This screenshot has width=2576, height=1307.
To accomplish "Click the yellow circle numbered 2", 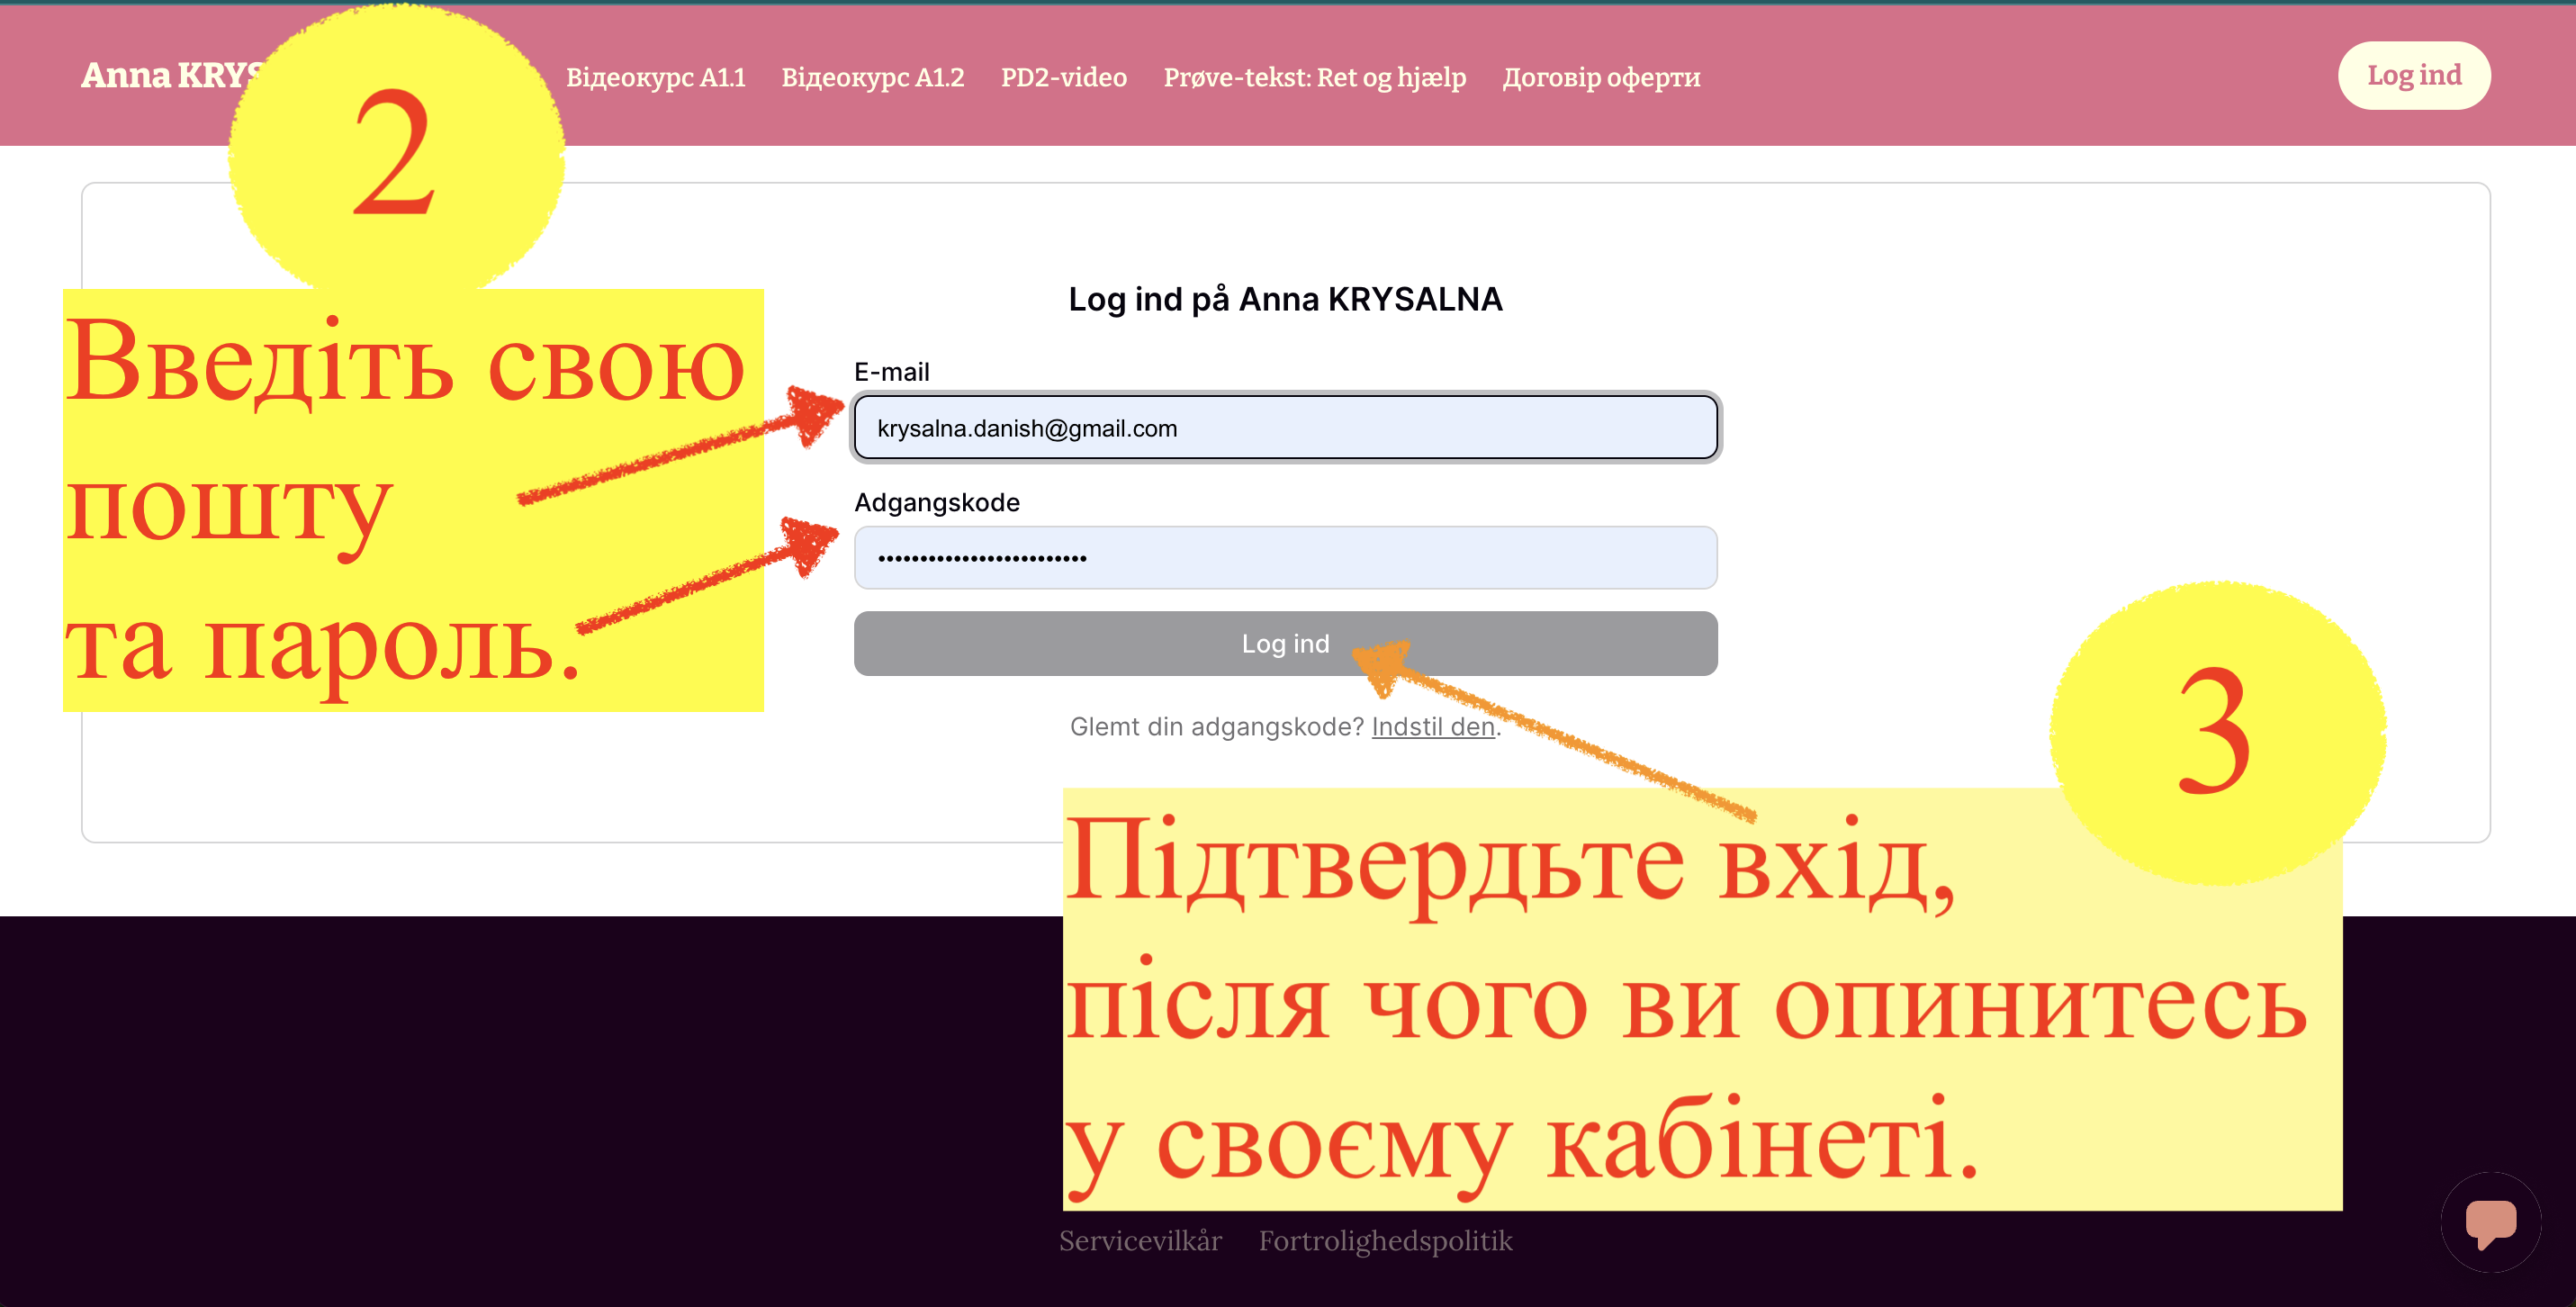I will pyautogui.click(x=396, y=150).
